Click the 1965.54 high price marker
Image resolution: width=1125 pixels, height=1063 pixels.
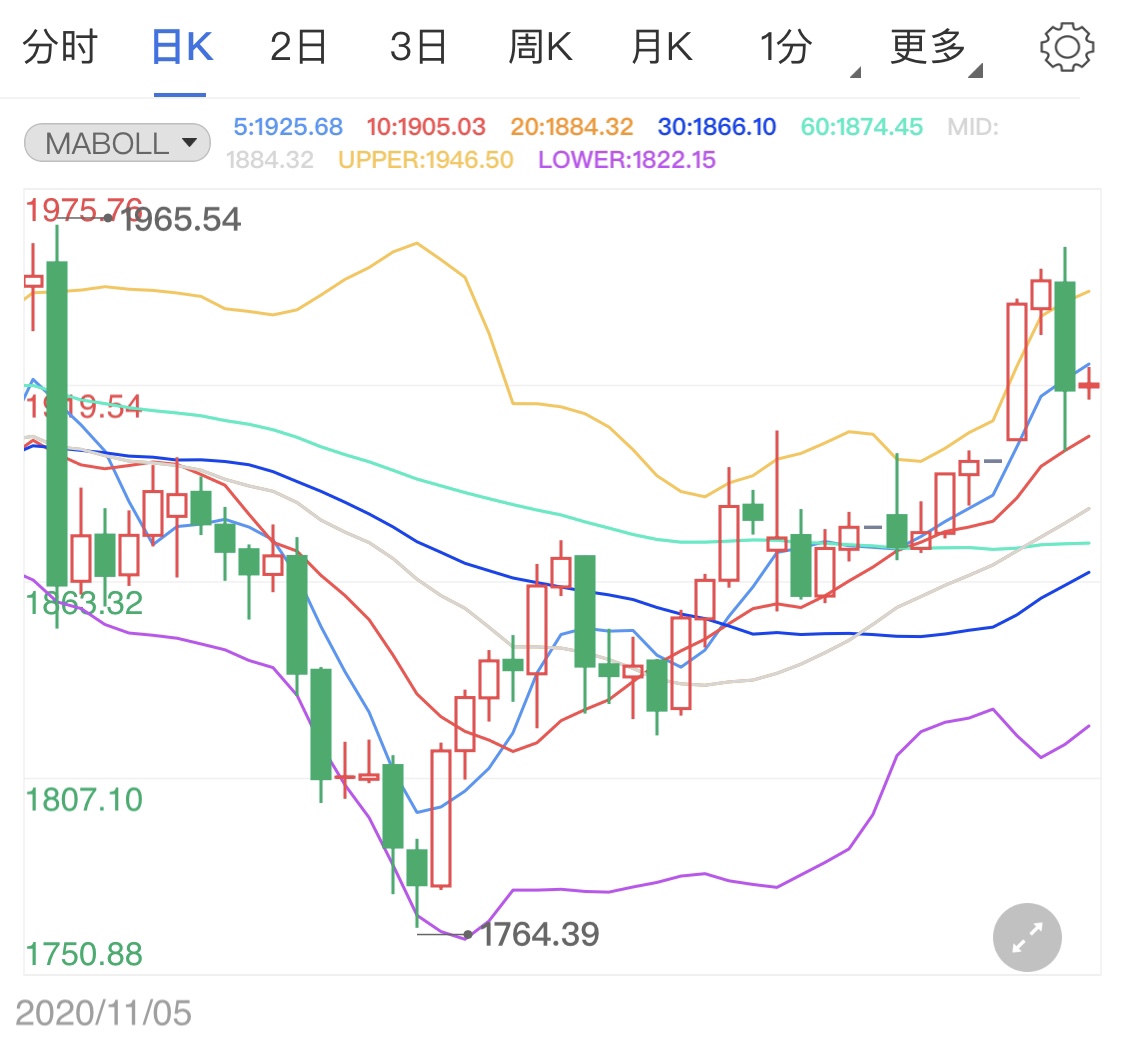click(182, 219)
